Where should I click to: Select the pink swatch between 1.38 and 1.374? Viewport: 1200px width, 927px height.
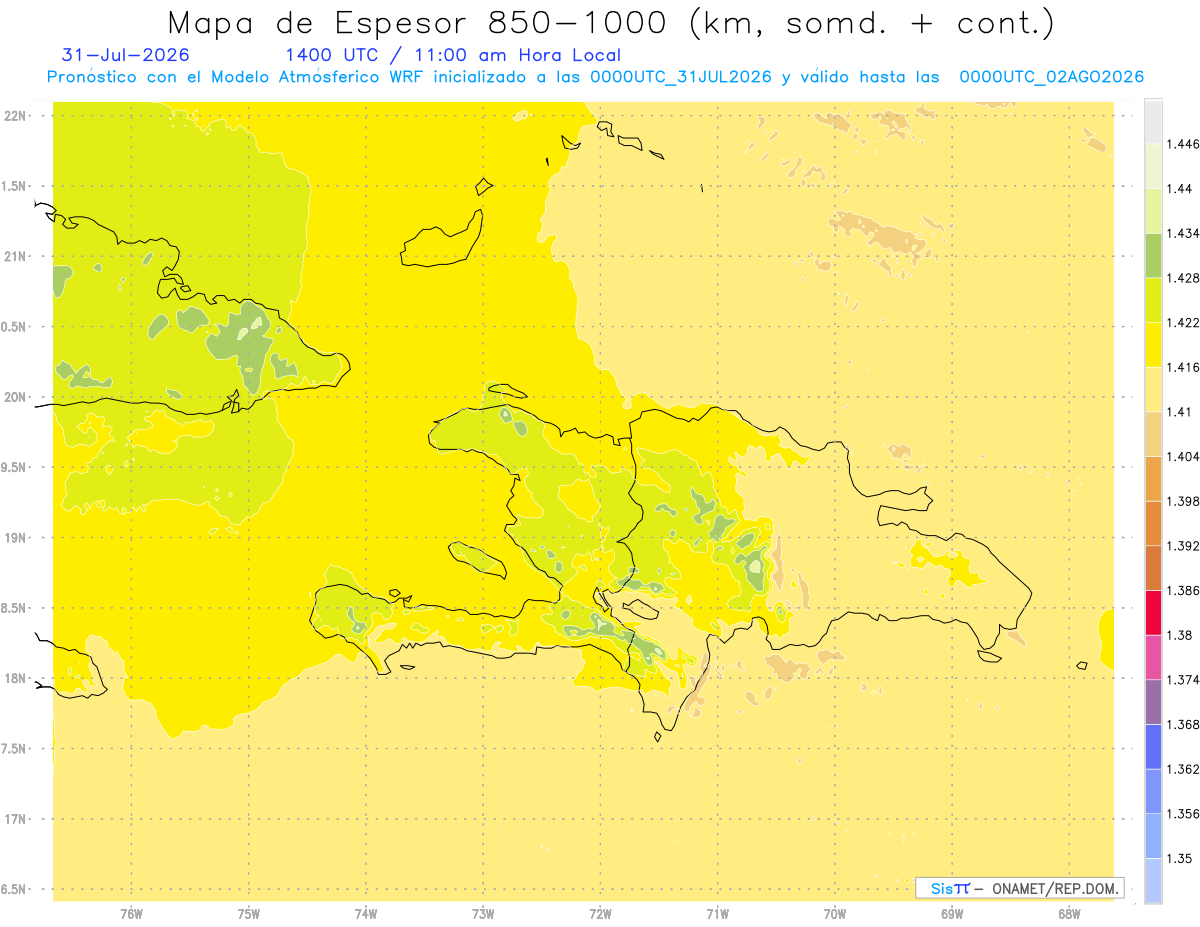(1153, 657)
